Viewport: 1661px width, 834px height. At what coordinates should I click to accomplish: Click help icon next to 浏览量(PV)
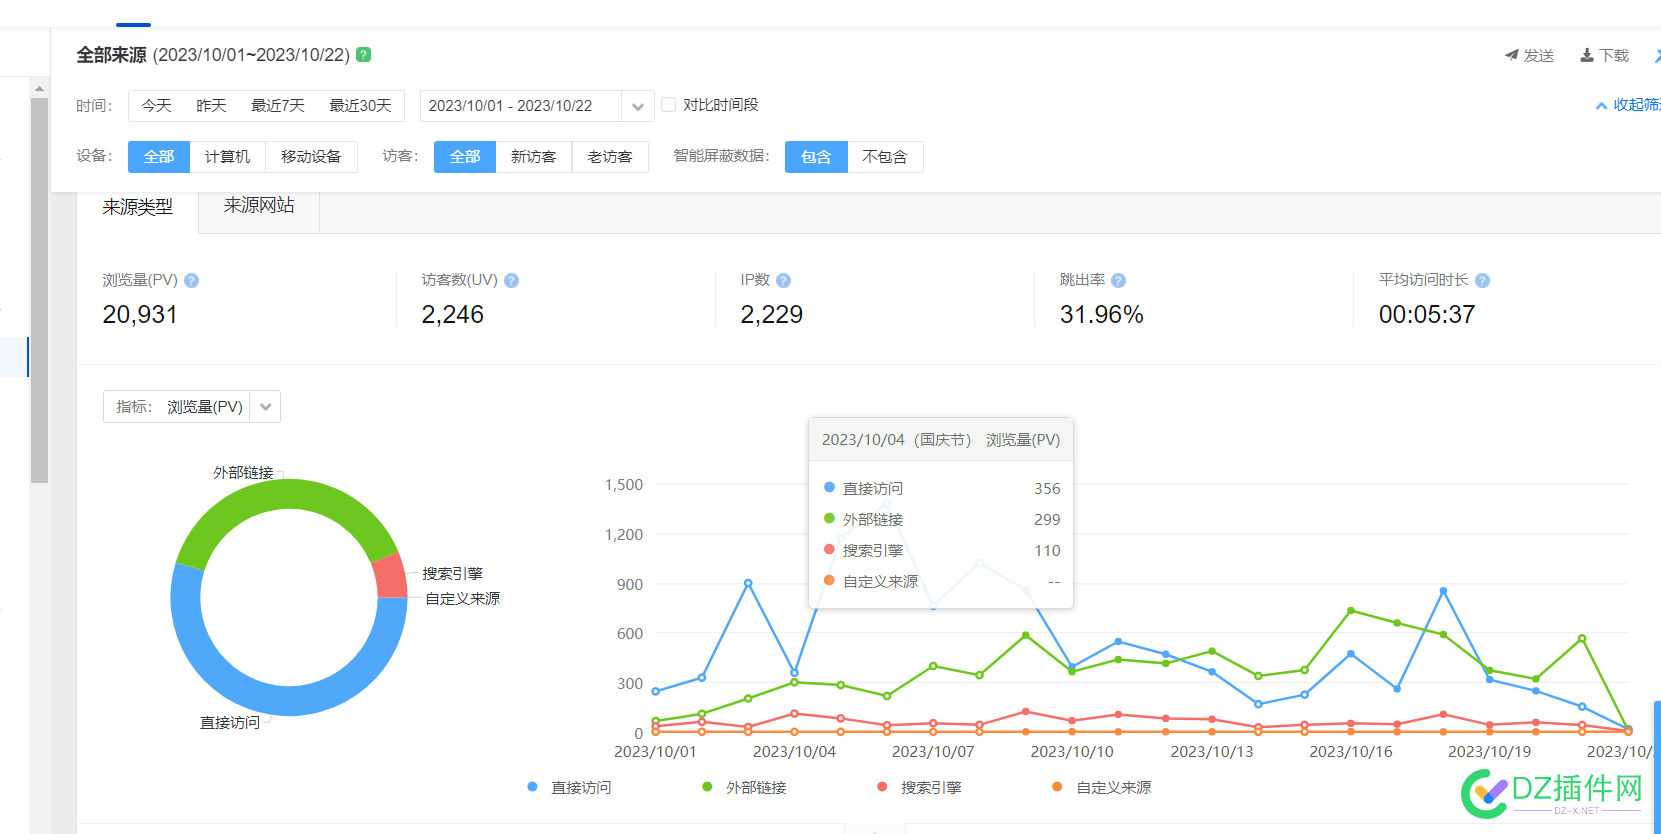(192, 281)
